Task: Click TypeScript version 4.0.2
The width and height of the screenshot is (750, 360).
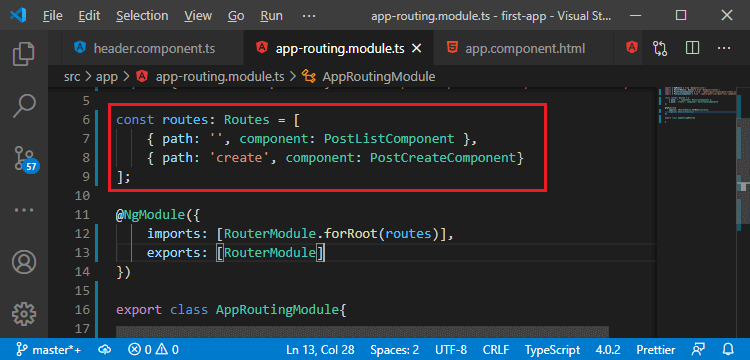Action: (x=608, y=349)
